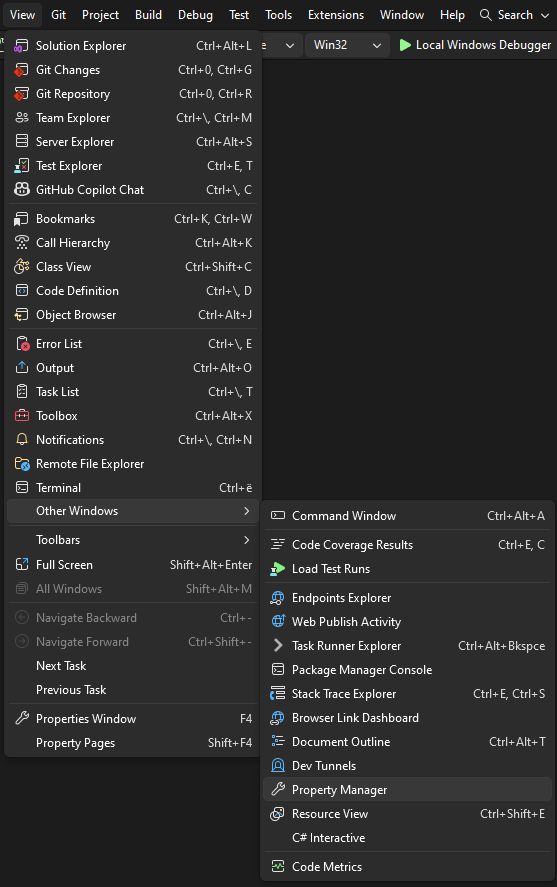Screen dimensions: 557x887
Task: Click the Error List icon
Action: point(21,344)
